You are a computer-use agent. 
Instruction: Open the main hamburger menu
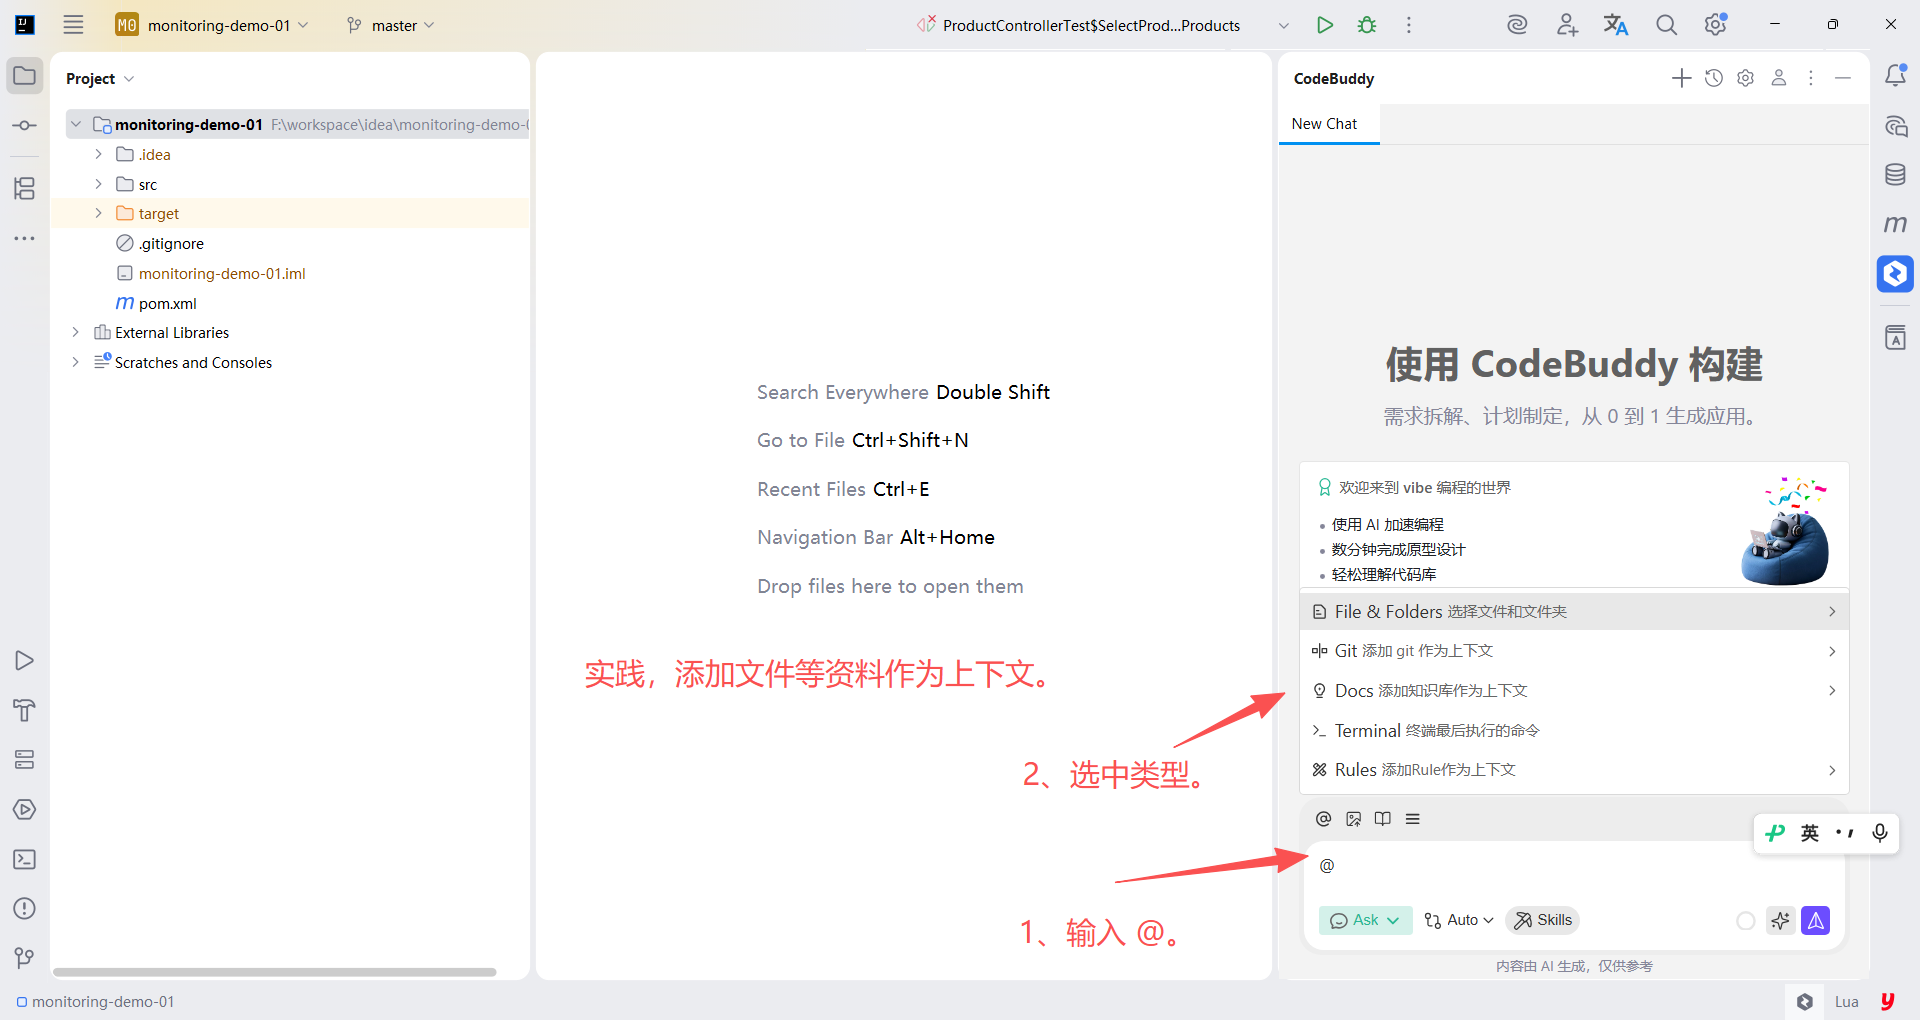73,25
